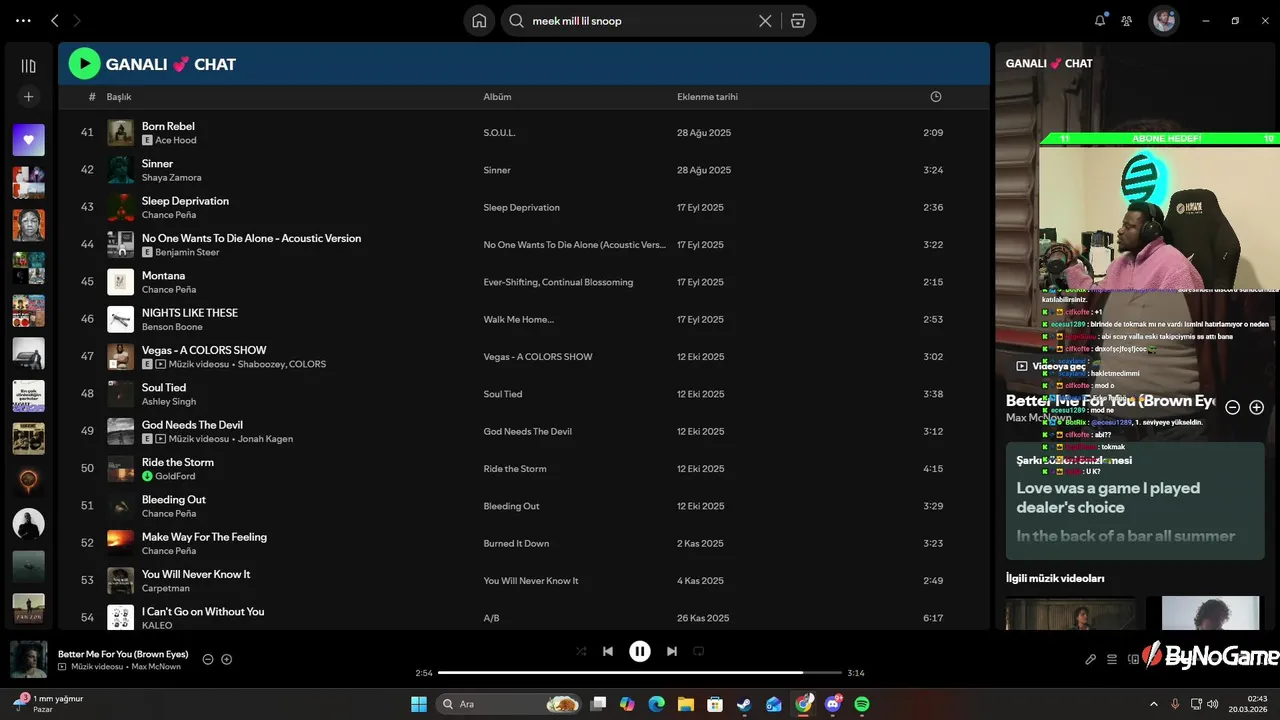Open the Browse icon beside search
Image resolution: width=1280 pixels, height=720 pixels.
(797, 20)
